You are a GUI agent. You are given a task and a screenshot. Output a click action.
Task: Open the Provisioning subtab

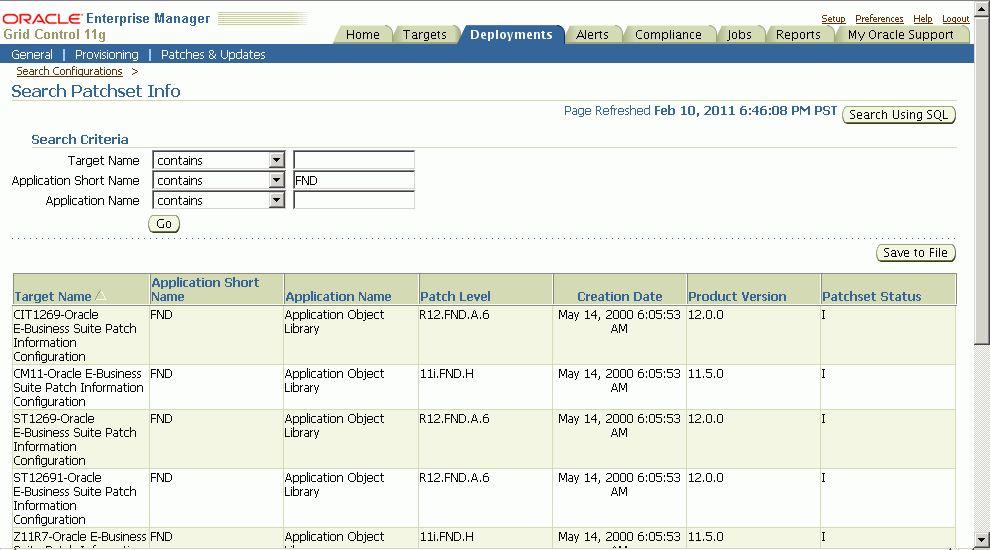(x=107, y=54)
